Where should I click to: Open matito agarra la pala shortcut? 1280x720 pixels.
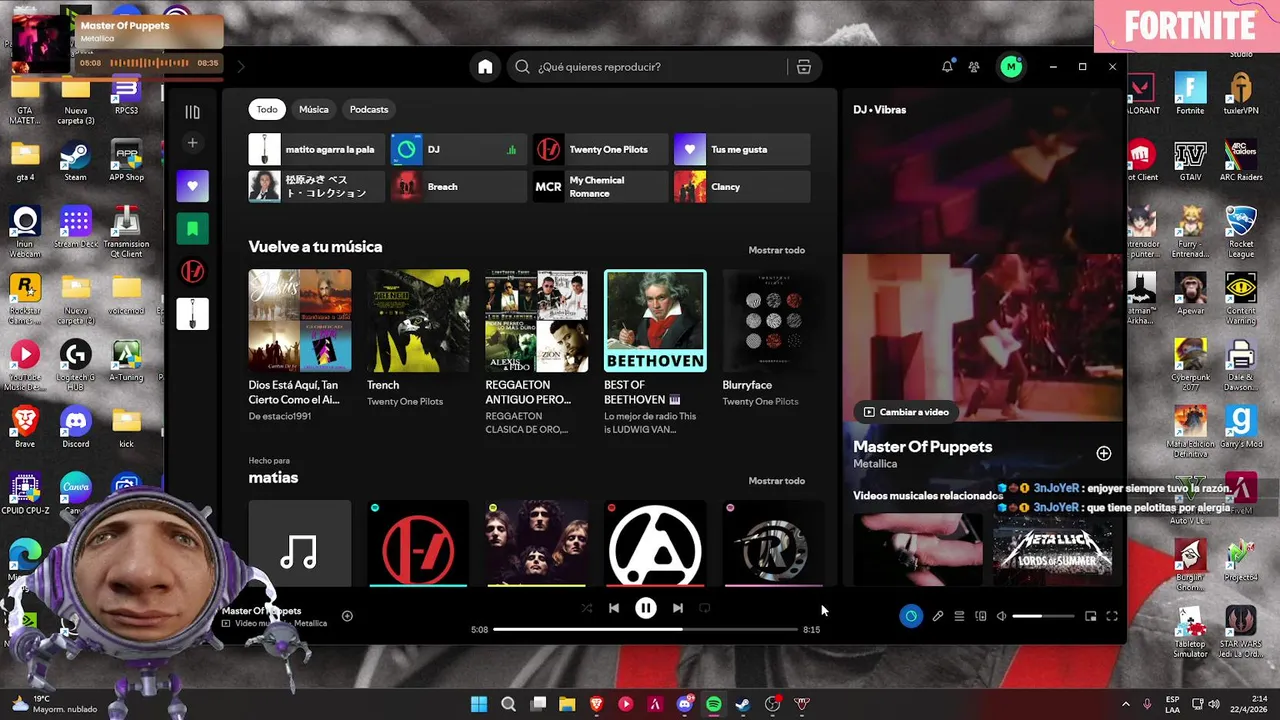tap(316, 149)
